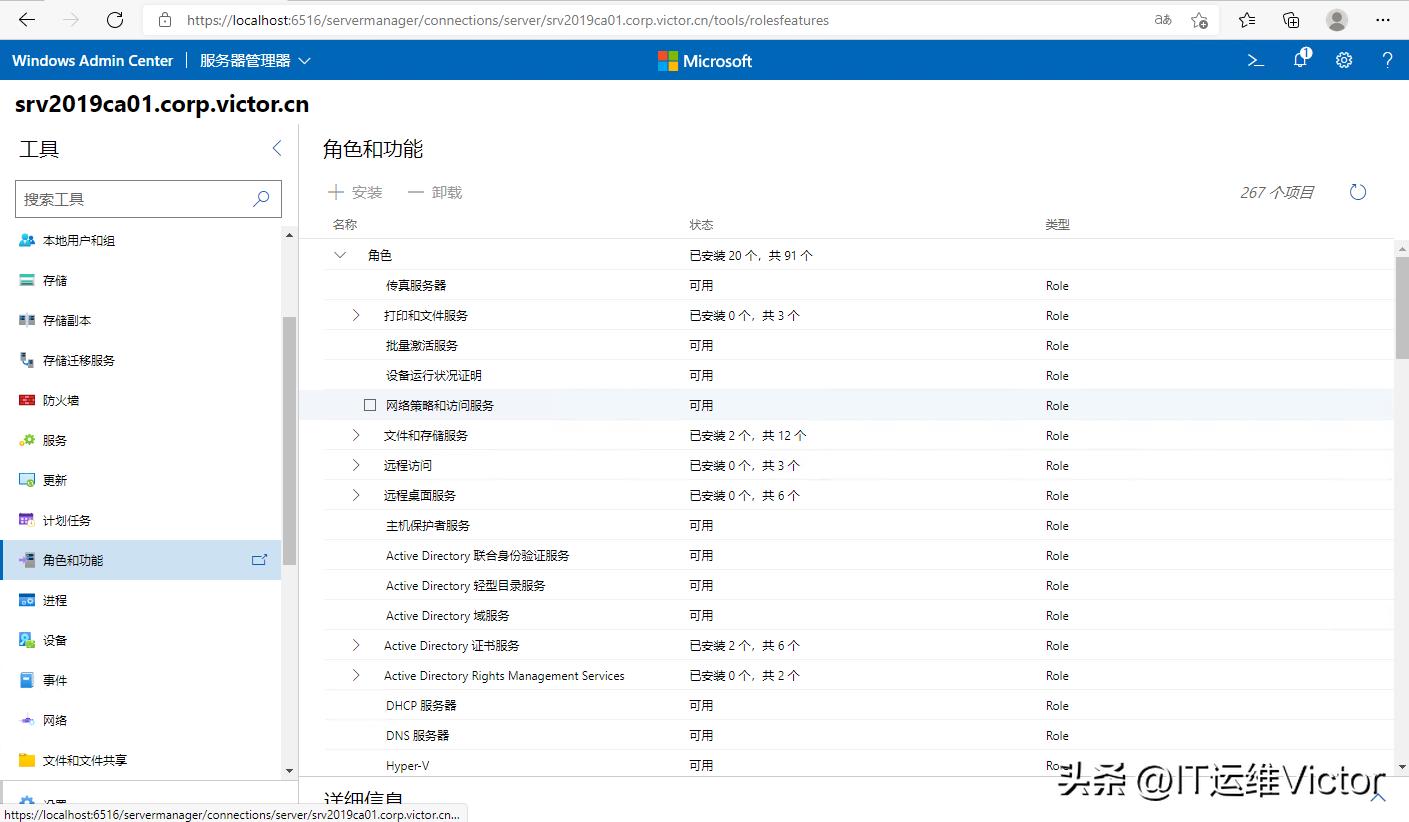This screenshot has height=822, width=1409.
Task: Open the PowerShell console icon in top bar
Action: pos(1255,60)
